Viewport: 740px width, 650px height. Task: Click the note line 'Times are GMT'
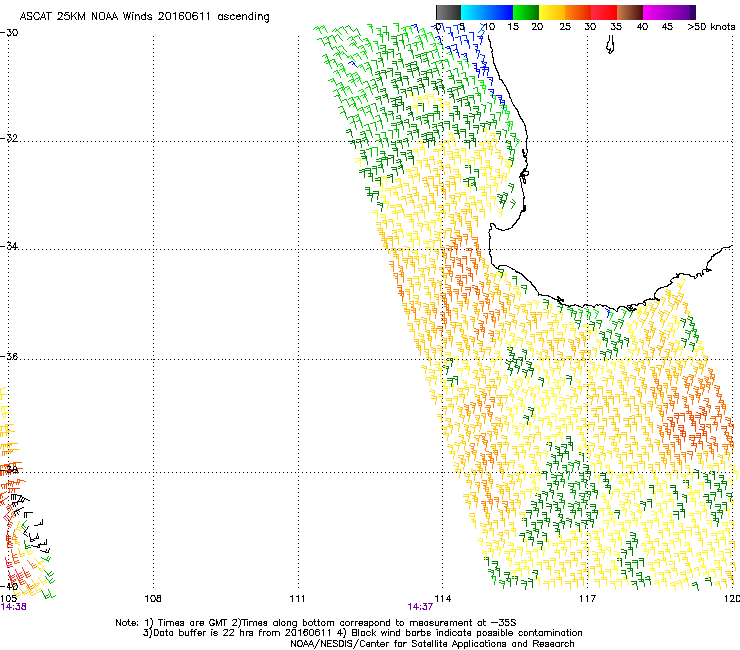pos(193,623)
